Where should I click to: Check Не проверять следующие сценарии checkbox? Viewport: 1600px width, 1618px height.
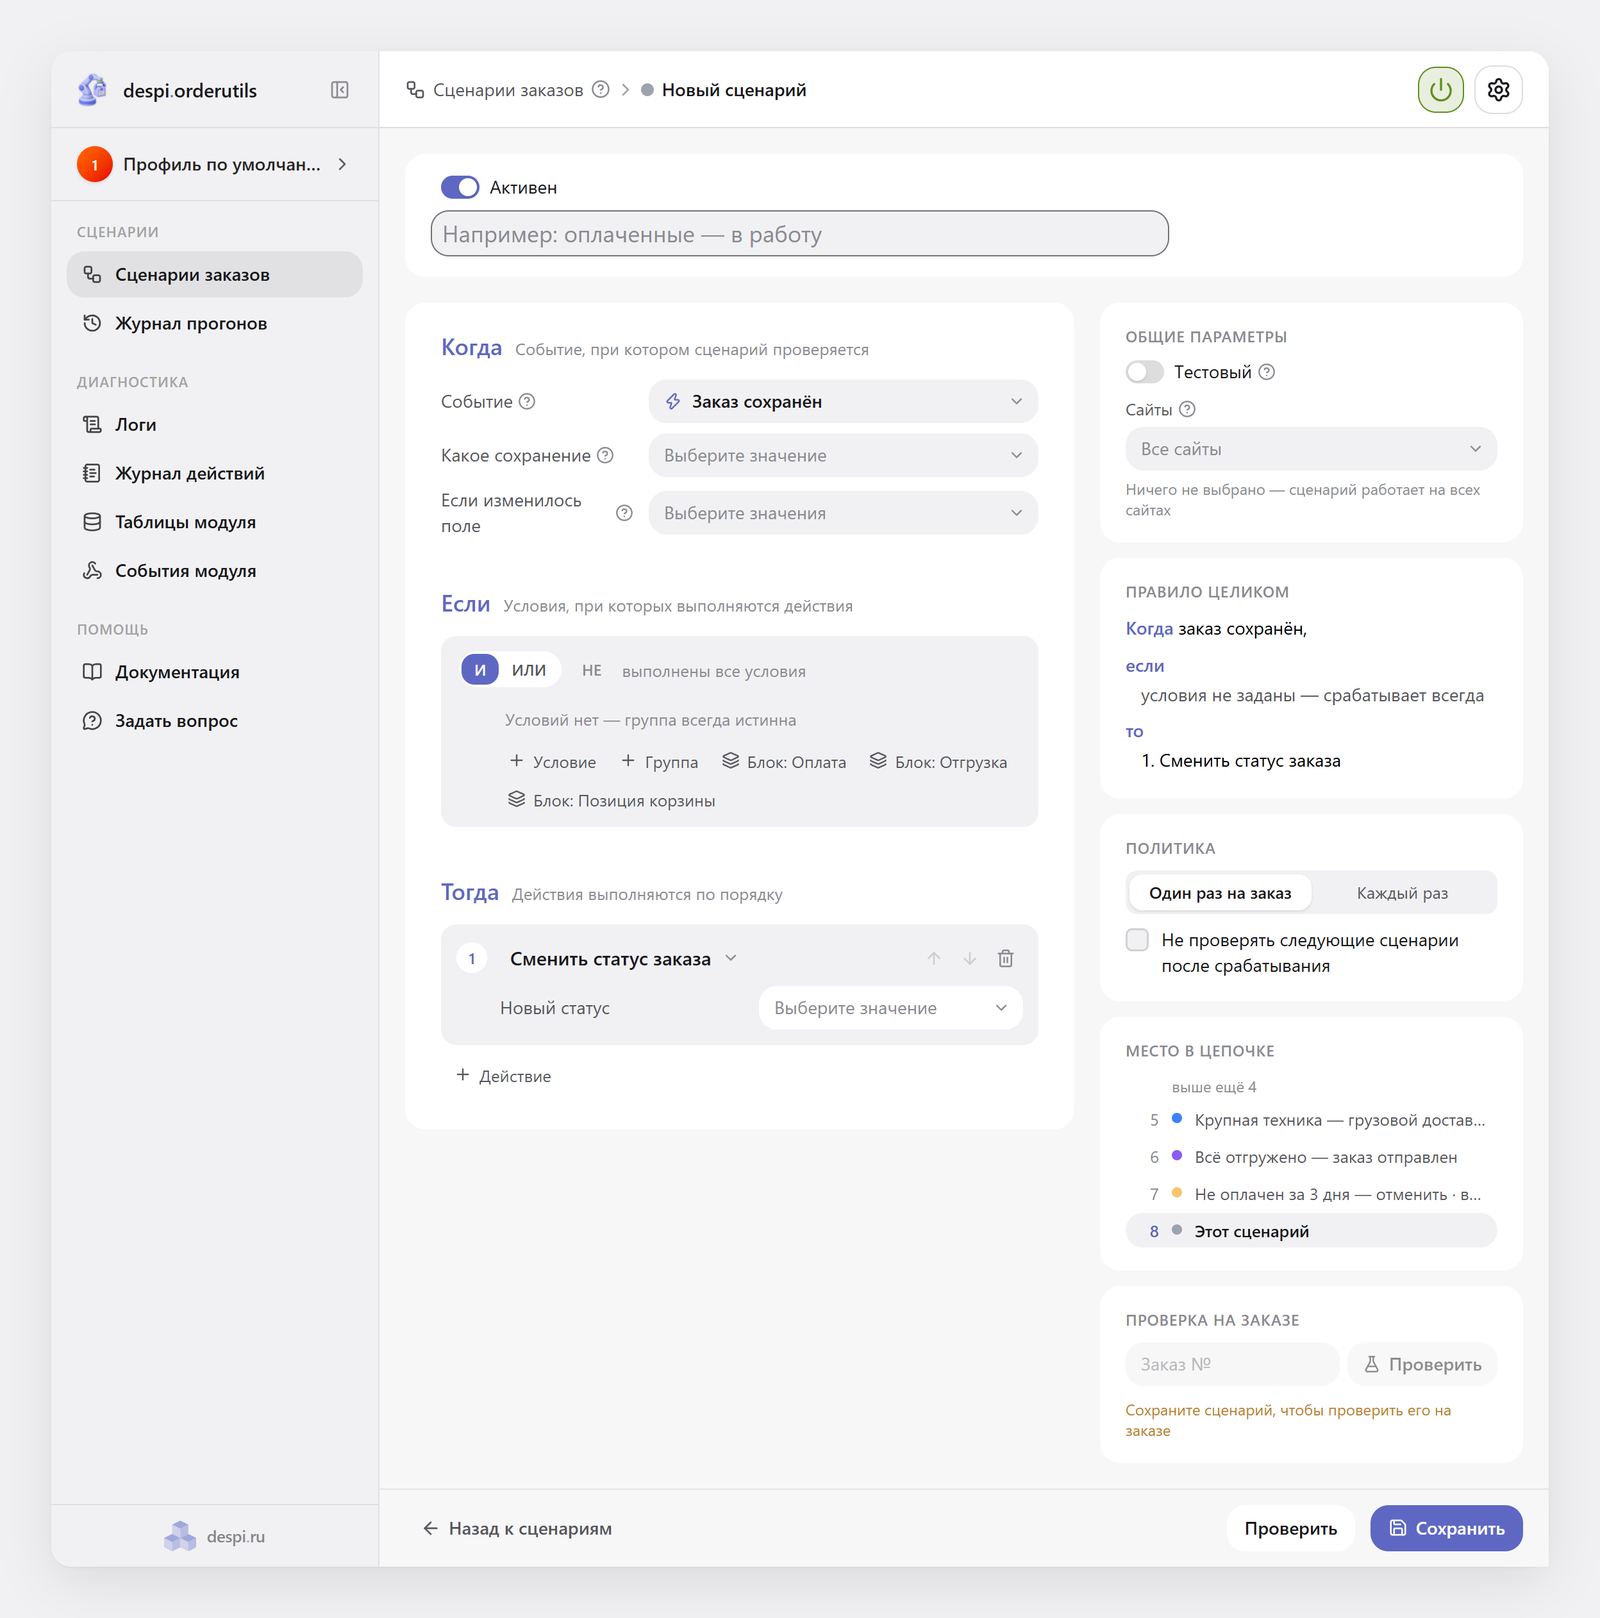[1137, 940]
